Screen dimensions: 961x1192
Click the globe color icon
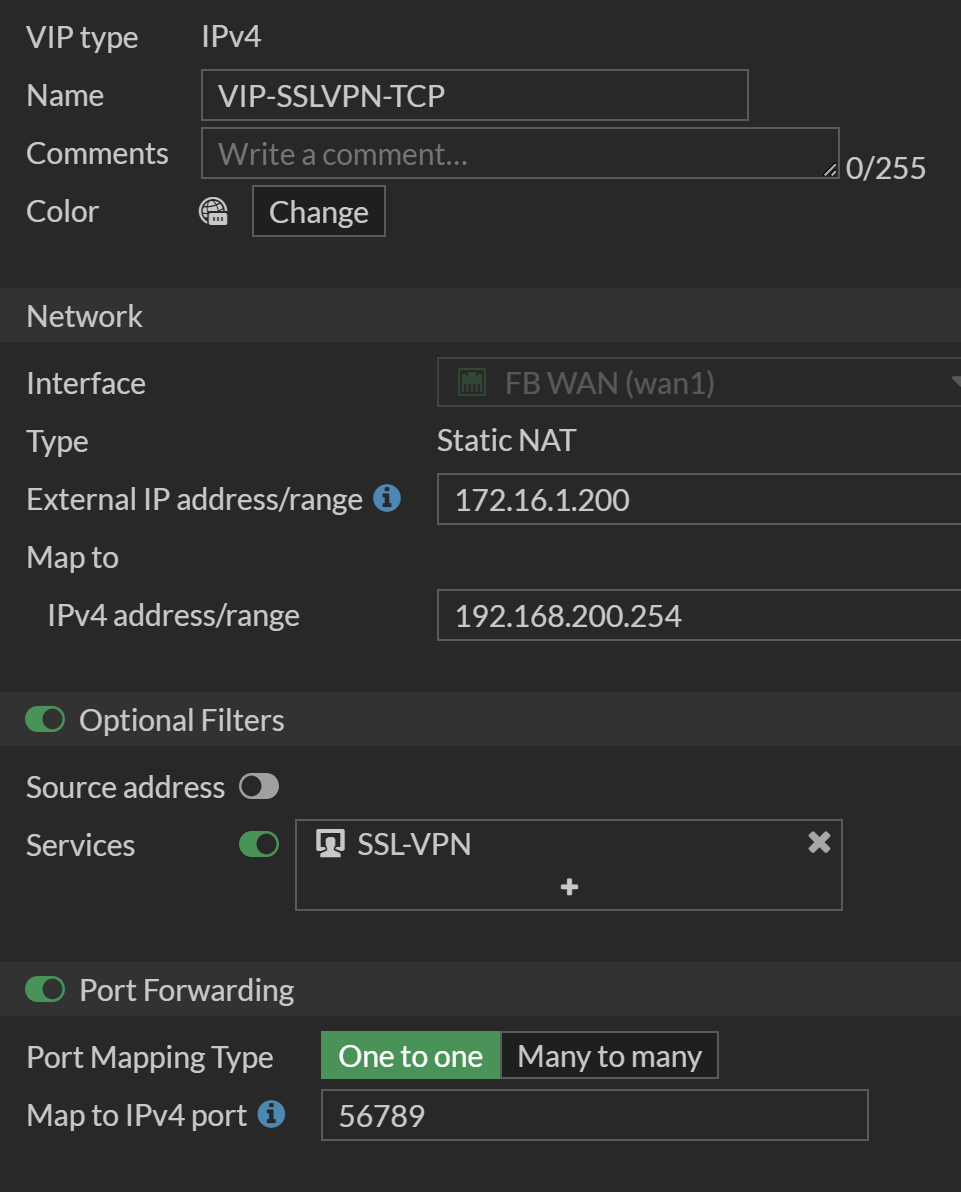point(213,211)
